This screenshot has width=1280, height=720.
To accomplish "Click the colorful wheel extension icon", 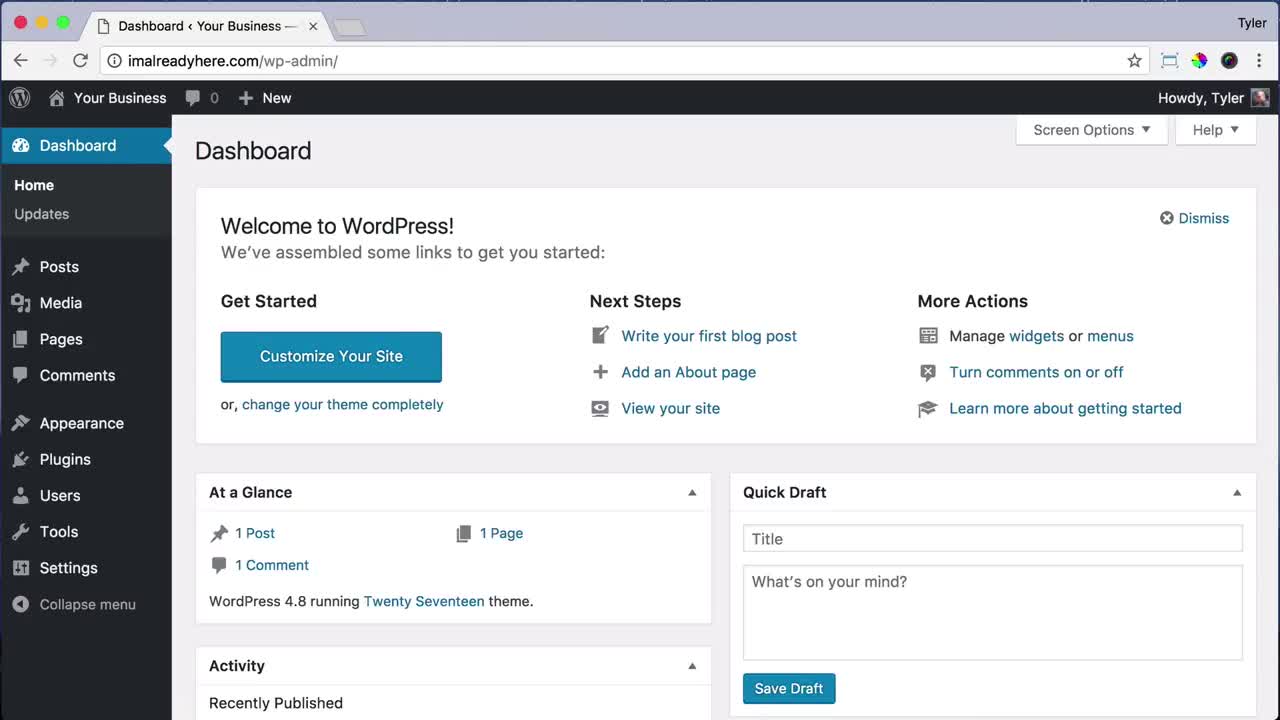I will pos(1199,61).
